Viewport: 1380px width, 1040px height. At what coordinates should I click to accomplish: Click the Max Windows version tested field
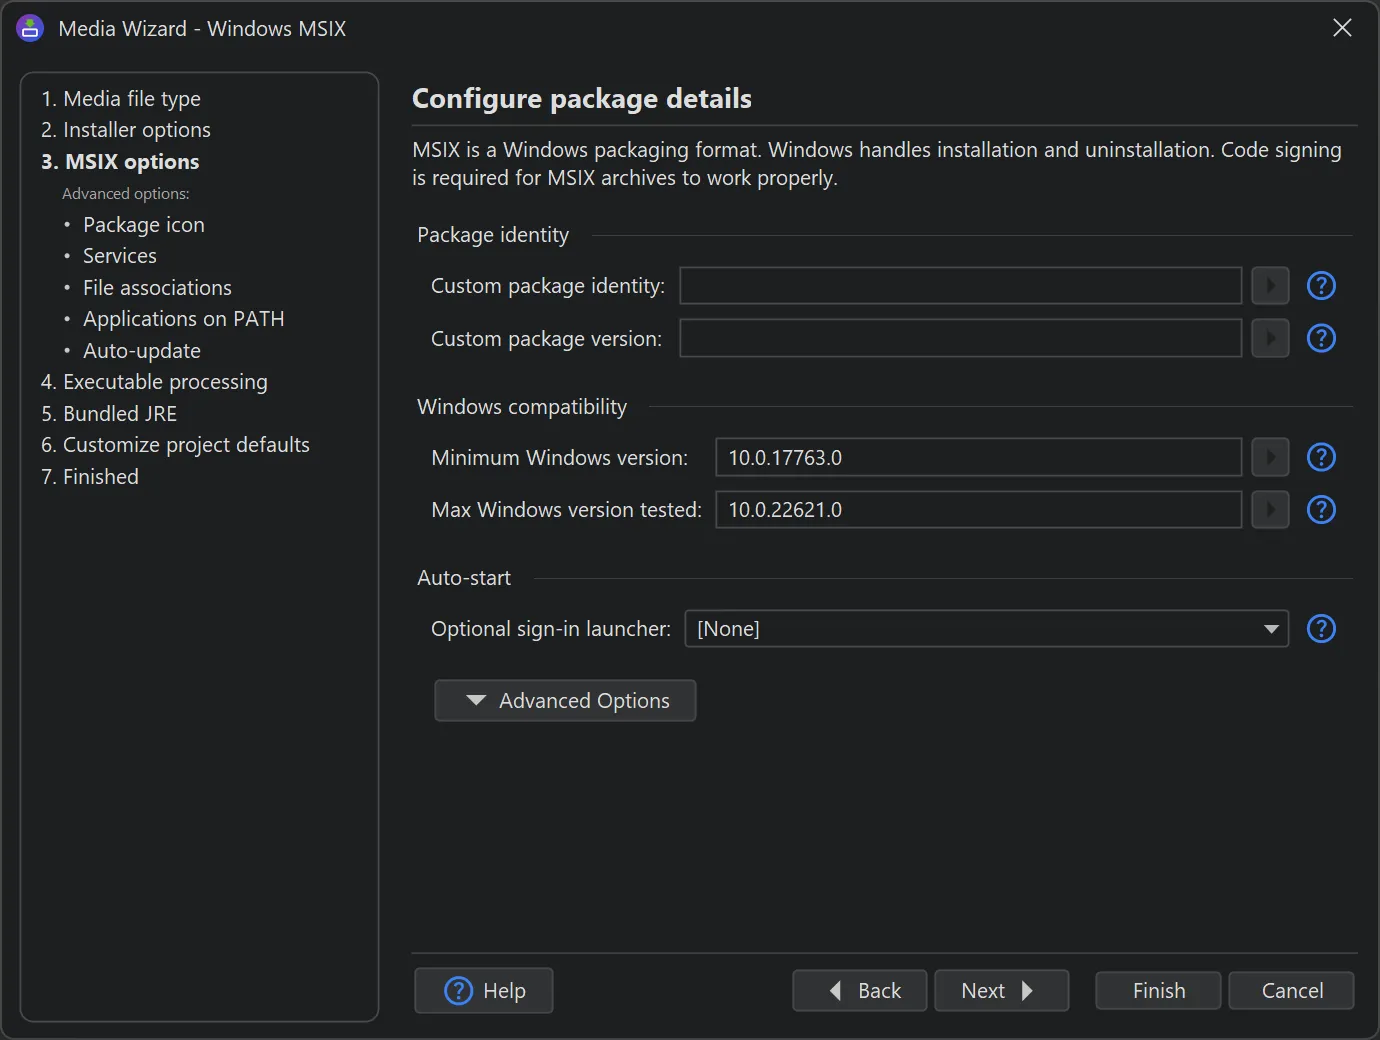[979, 510]
